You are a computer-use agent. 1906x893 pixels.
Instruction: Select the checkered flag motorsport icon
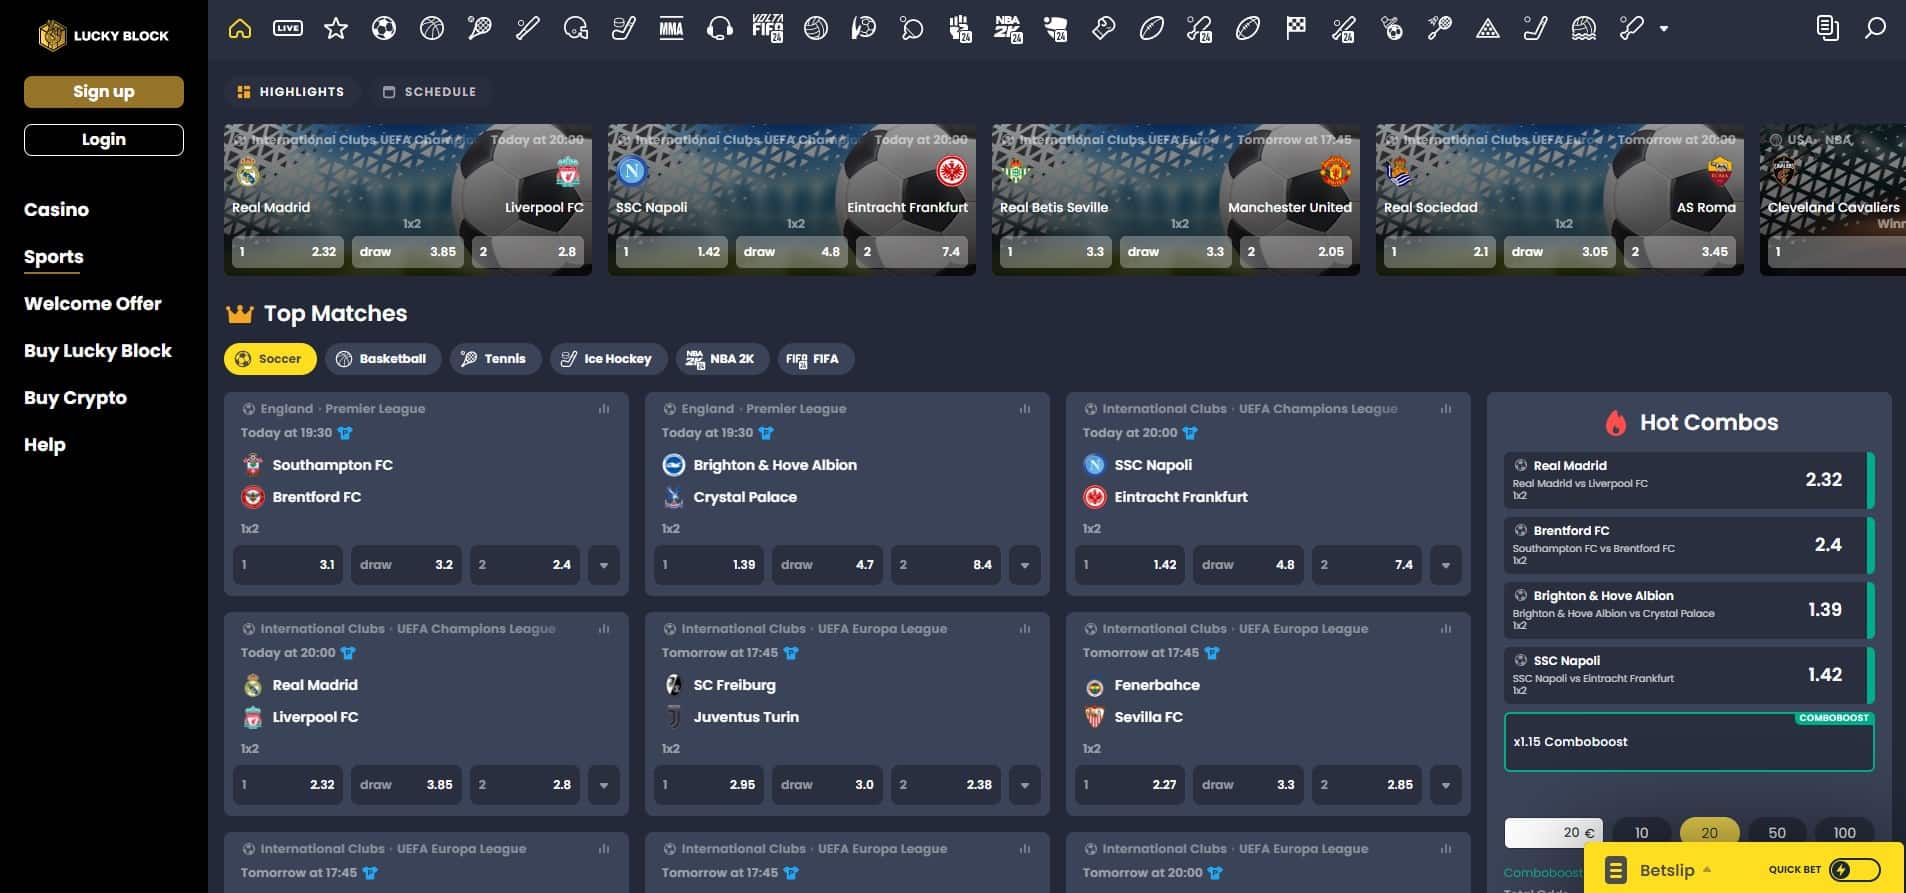pos(1296,29)
